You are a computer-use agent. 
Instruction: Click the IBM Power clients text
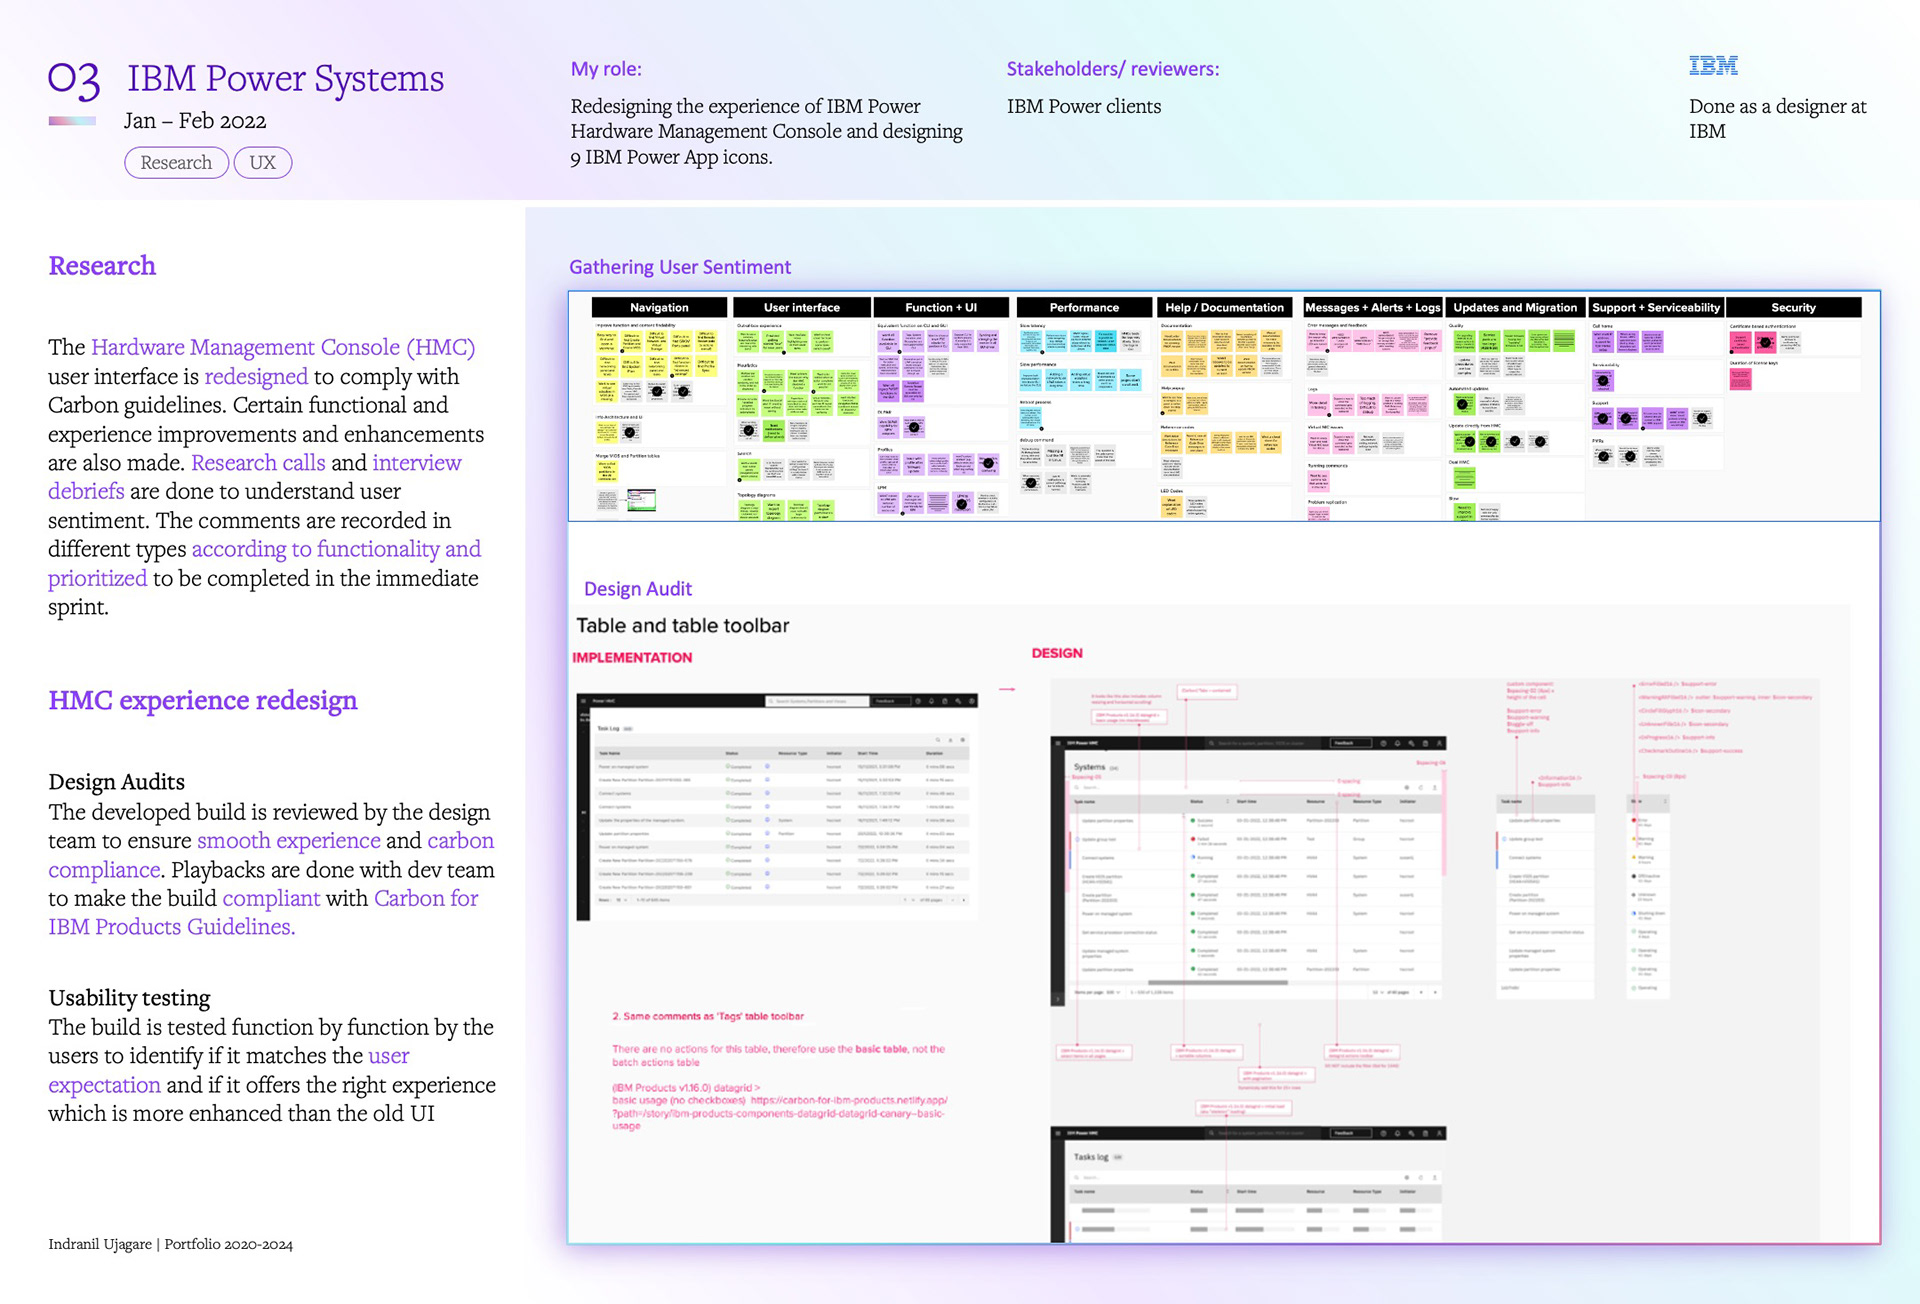(1084, 106)
